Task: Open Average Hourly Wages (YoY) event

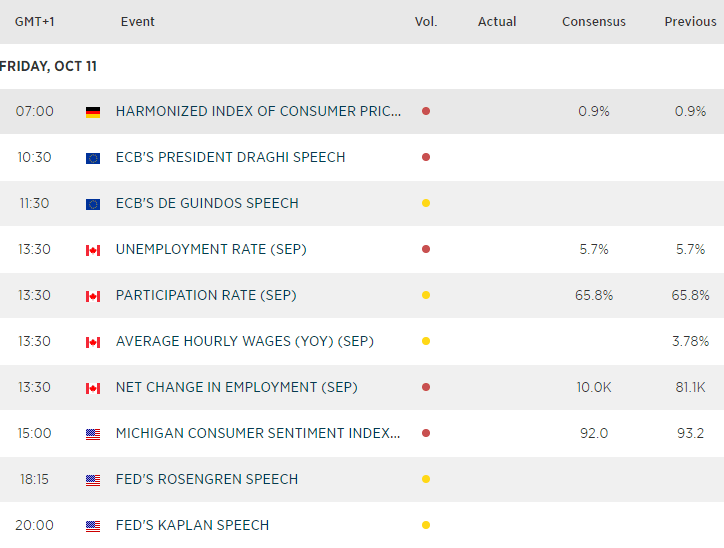Action: tap(244, 341)
